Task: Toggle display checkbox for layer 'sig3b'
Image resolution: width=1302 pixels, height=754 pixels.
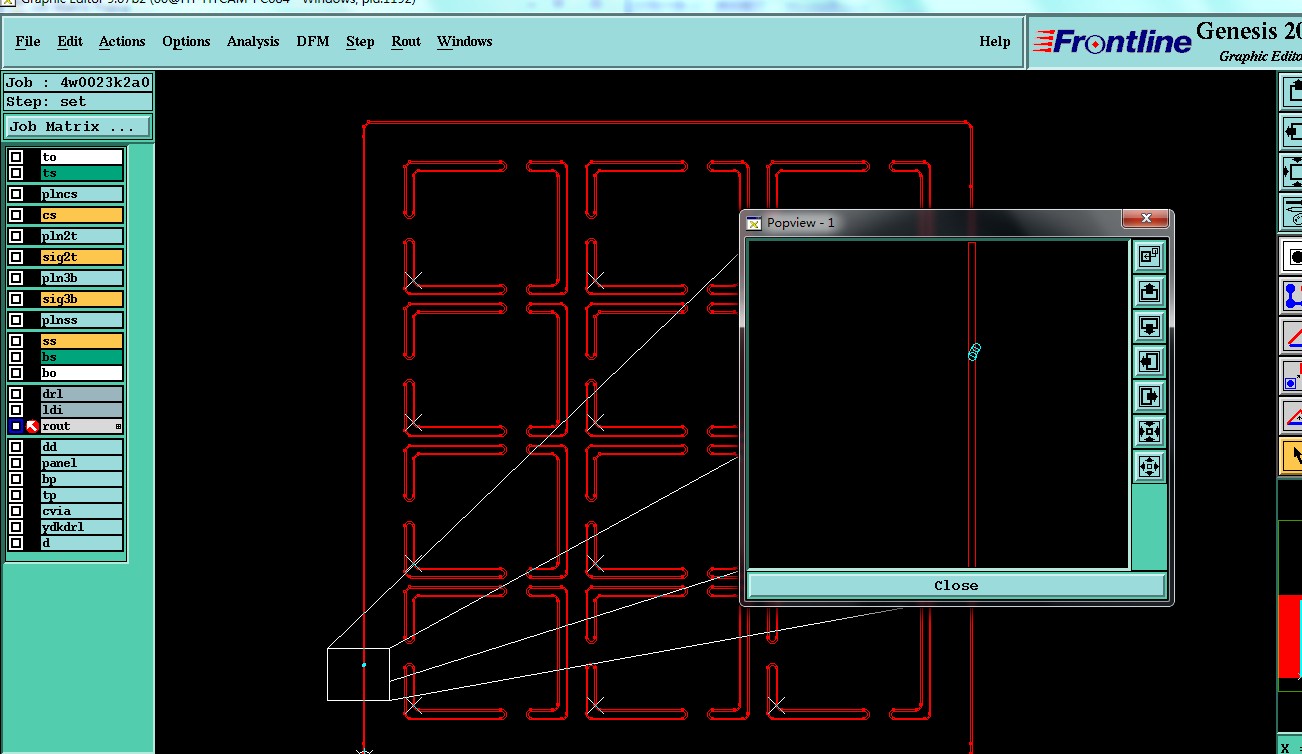Action: pos(16,299)
